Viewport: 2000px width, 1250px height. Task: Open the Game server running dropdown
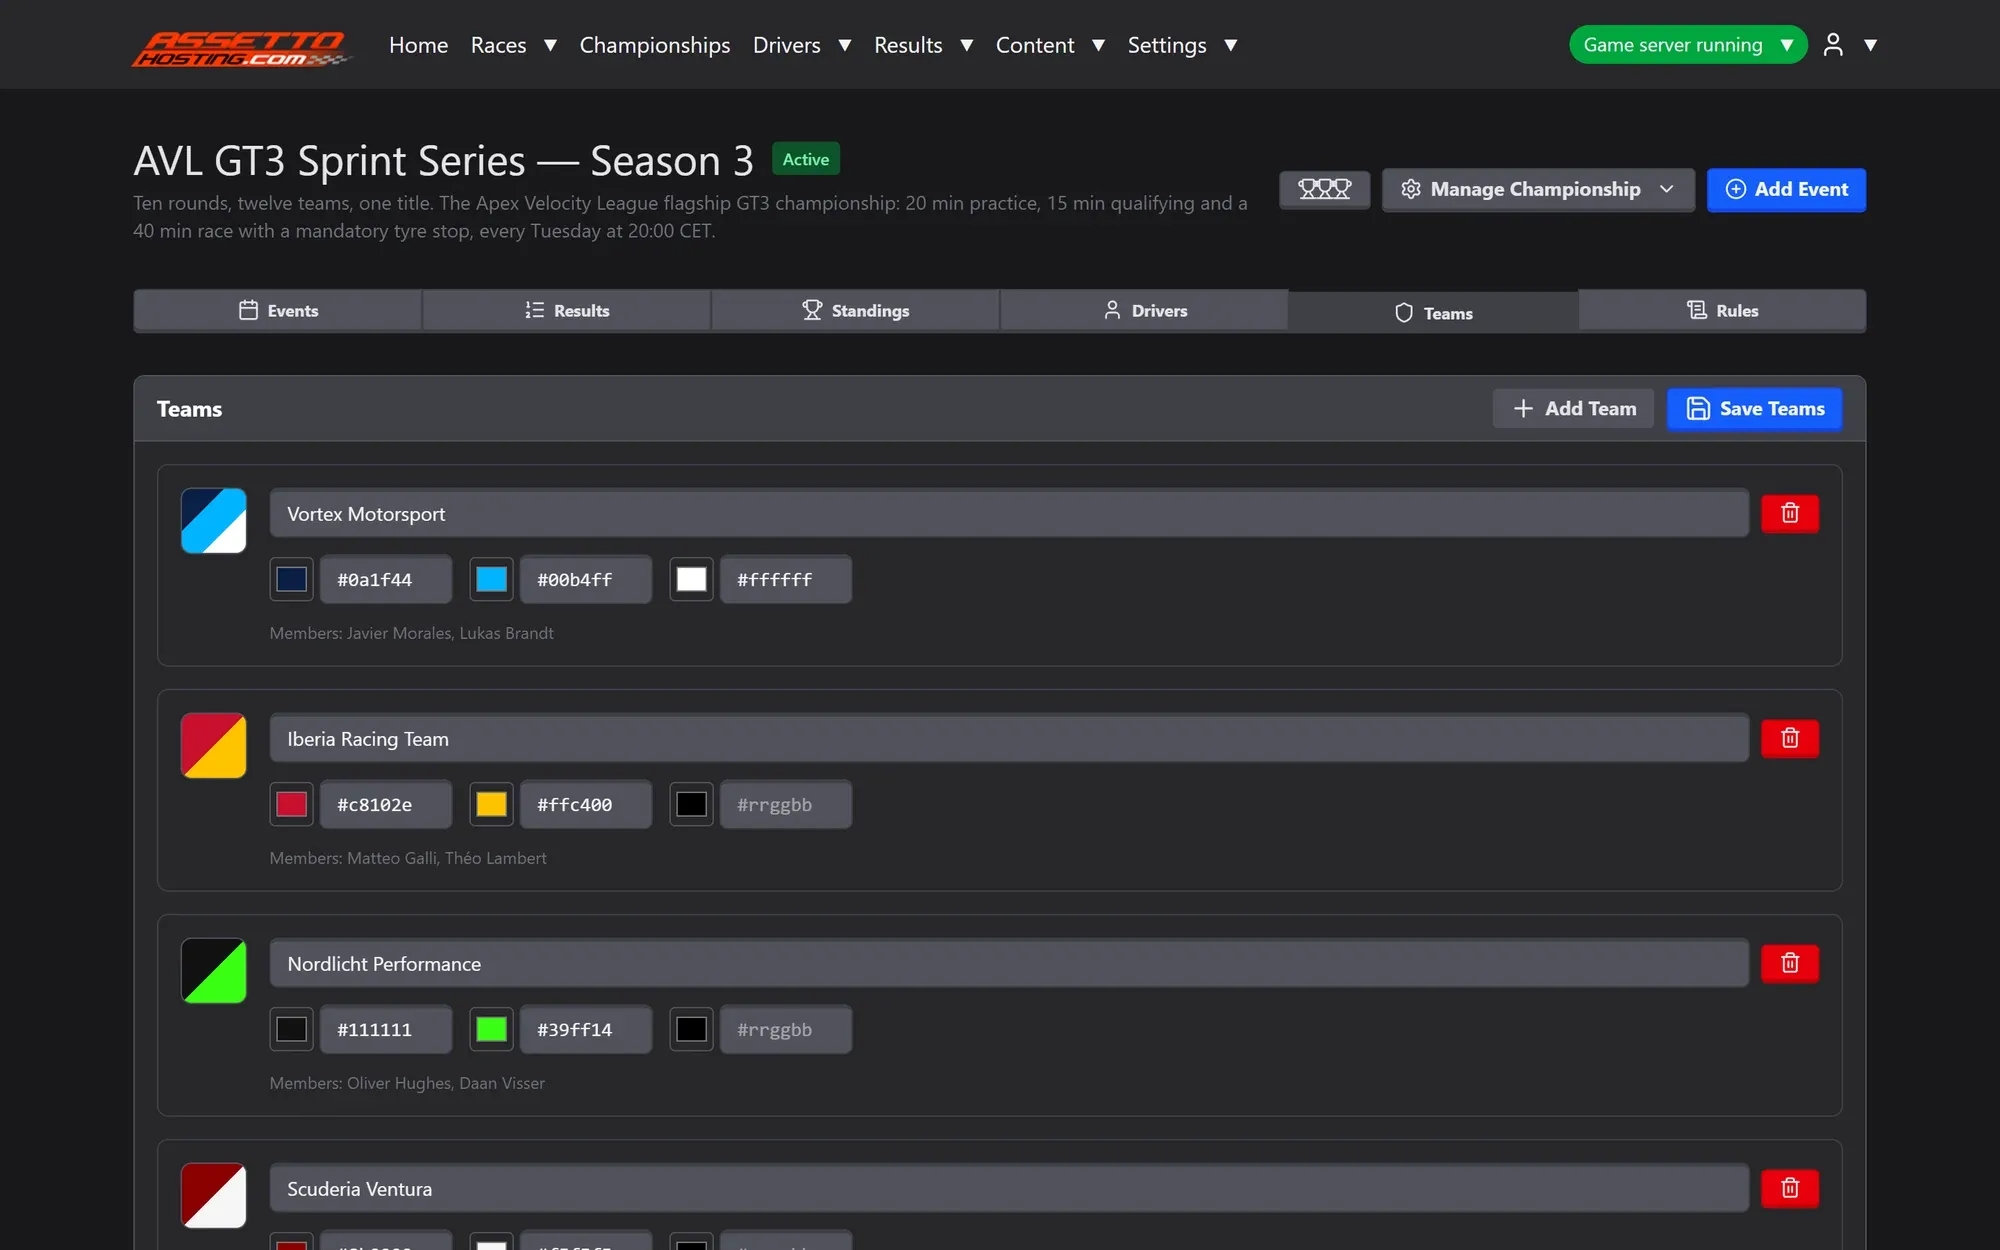click(1688, 45)
